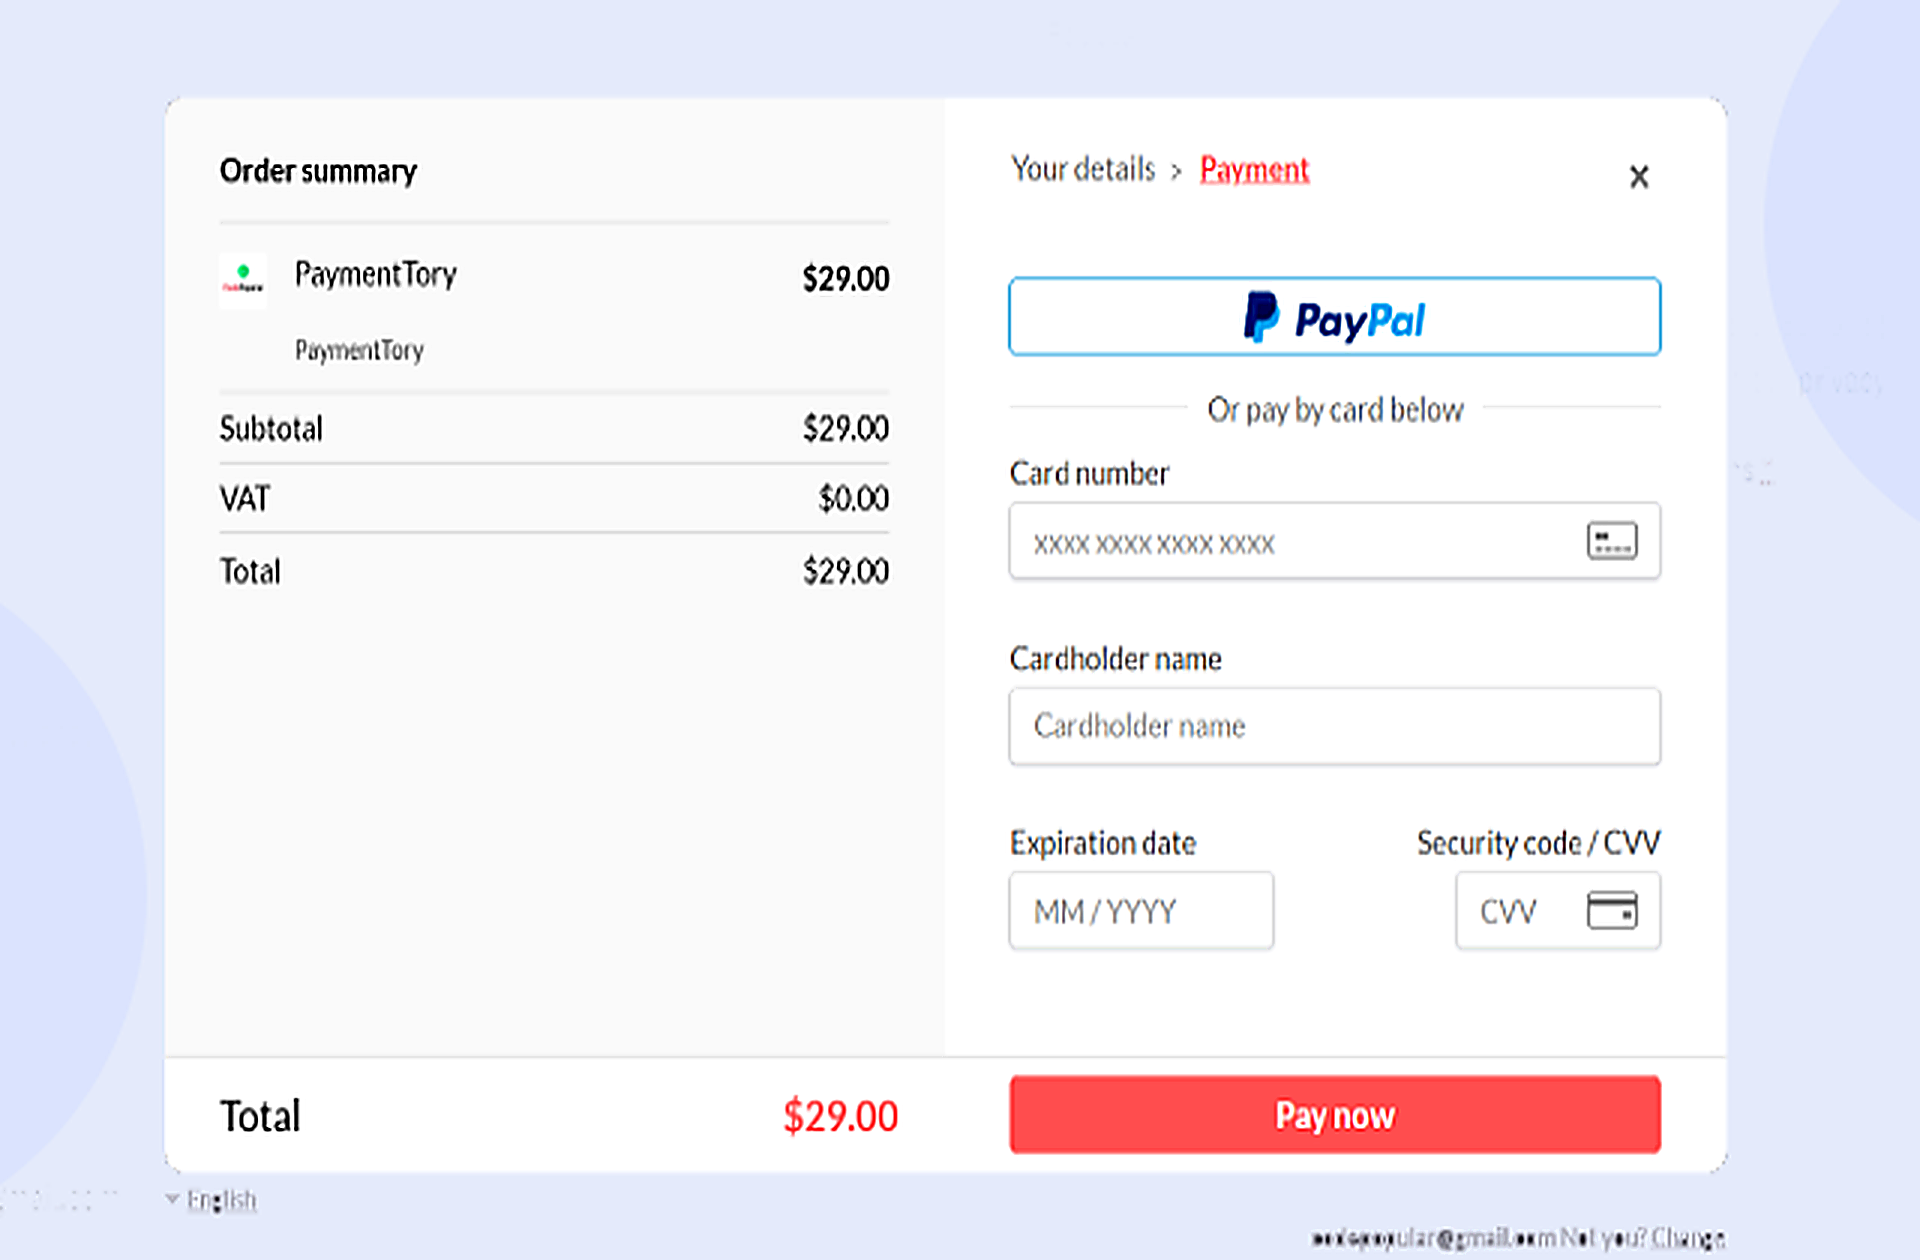Close the checkout dialog with the X
Screen dimensions: 1920x1260
pyautogui.click(x=1639, y=176)
